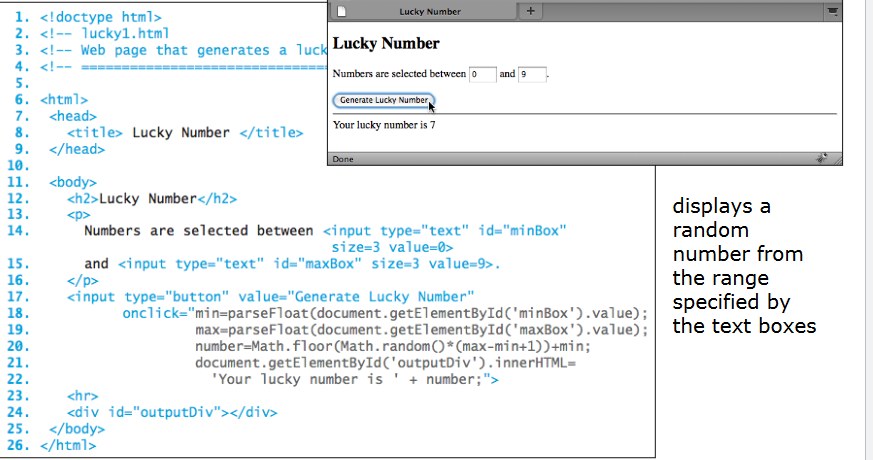Click the closing '</html>' code line
This screenshot has width=873, height=460.
(68, 446)
